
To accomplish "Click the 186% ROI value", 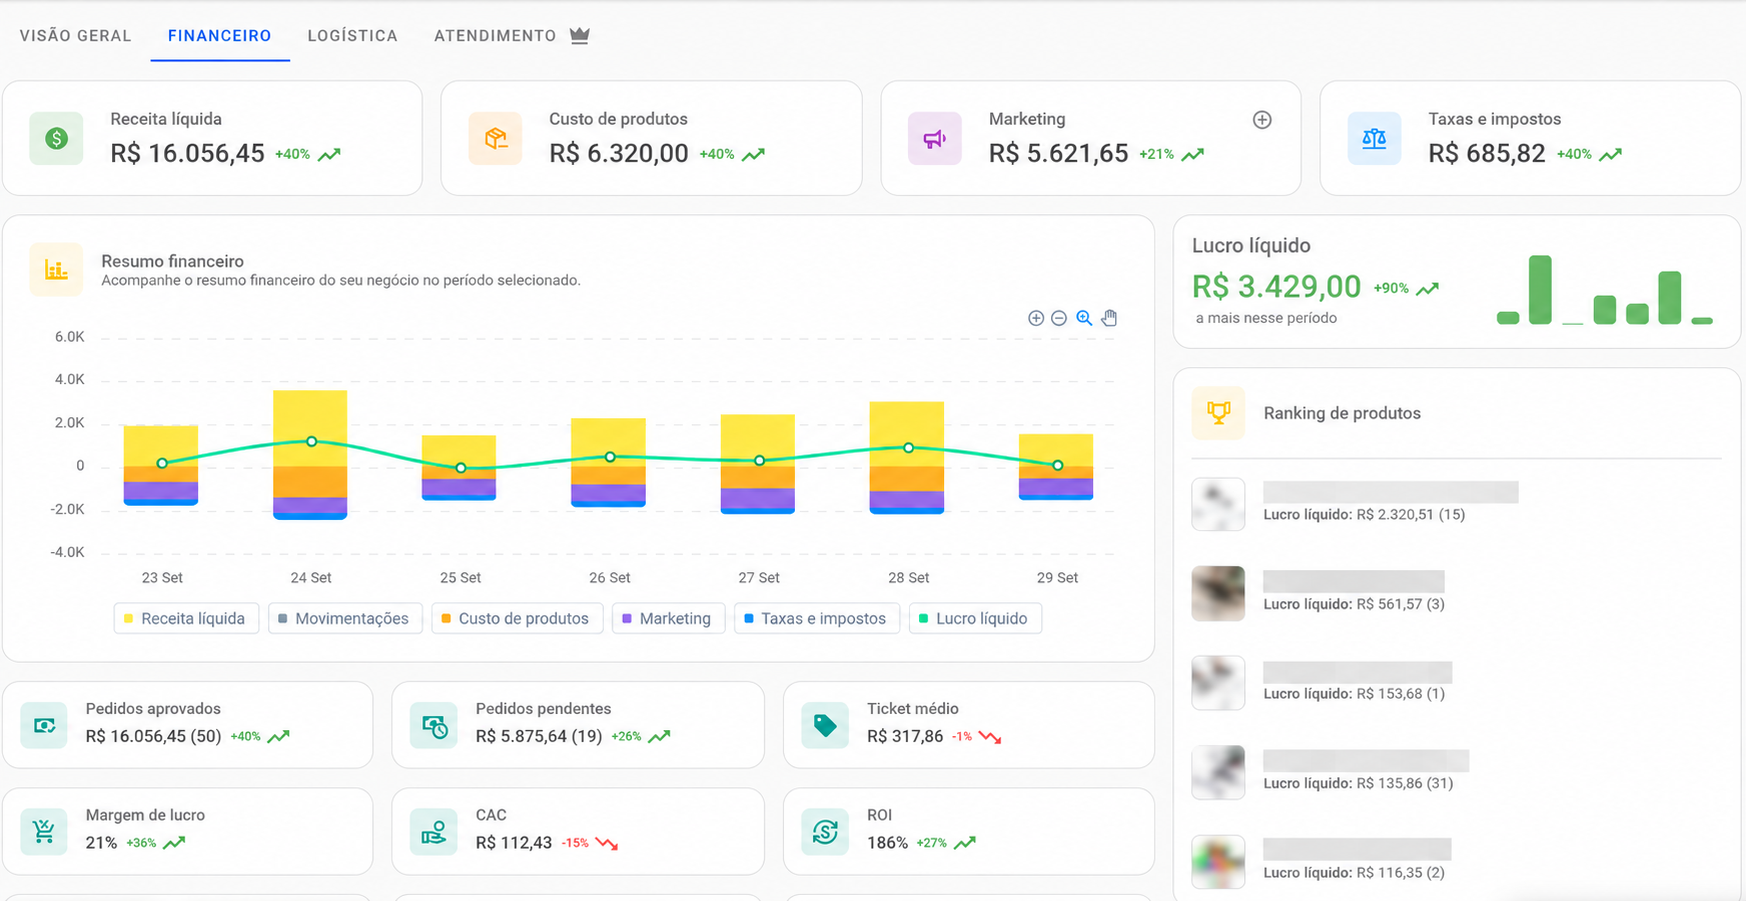I will [887, 843].
